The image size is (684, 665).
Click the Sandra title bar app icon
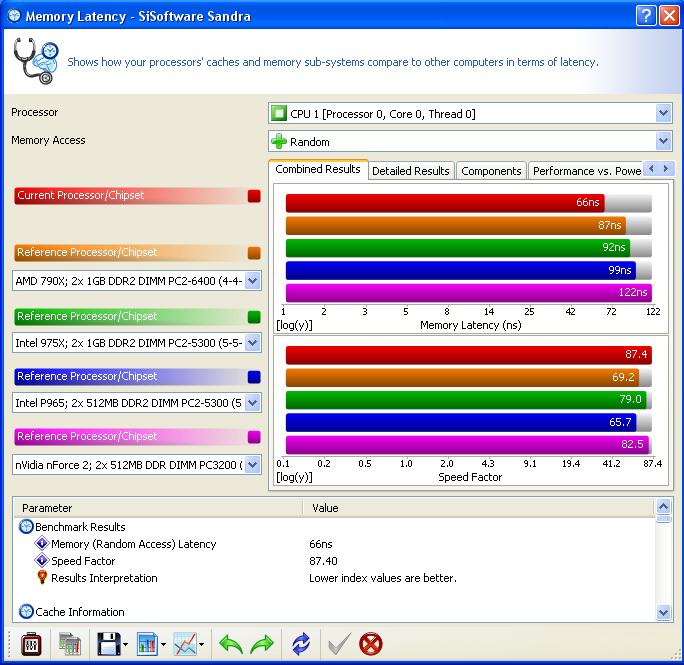[14, 16]
